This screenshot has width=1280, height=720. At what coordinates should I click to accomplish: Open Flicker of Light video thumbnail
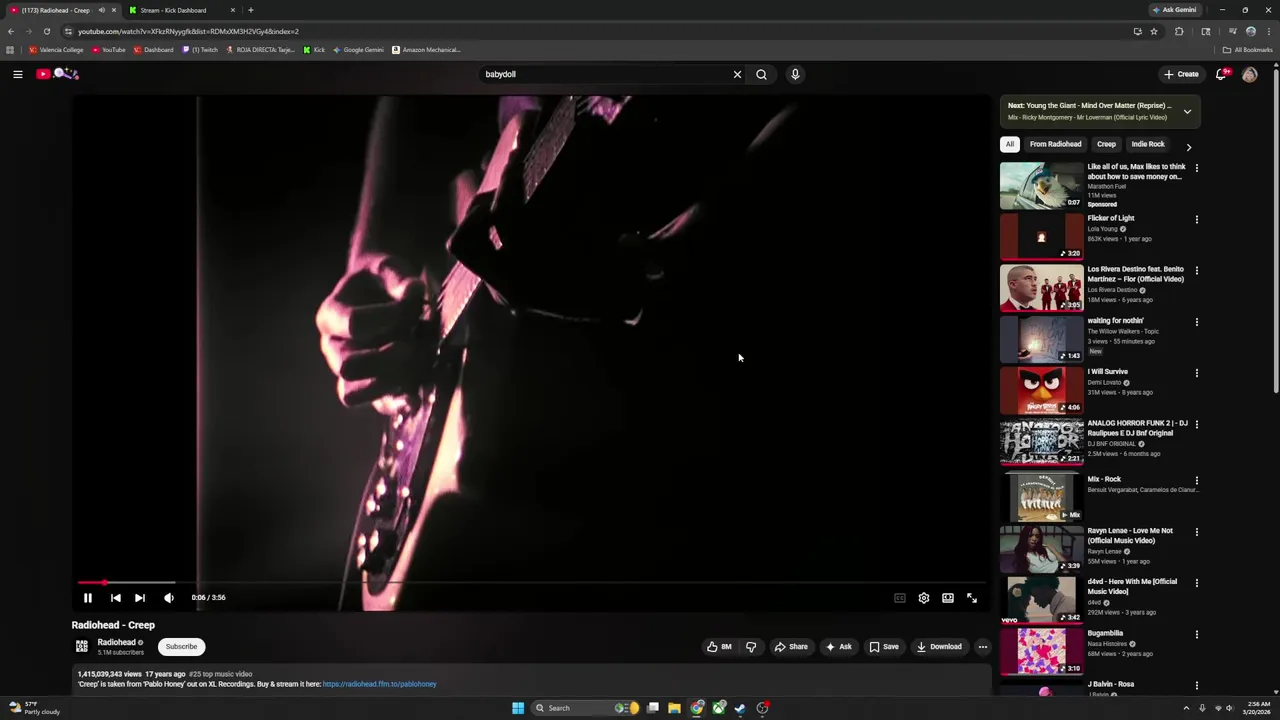tap(1041, 236)
